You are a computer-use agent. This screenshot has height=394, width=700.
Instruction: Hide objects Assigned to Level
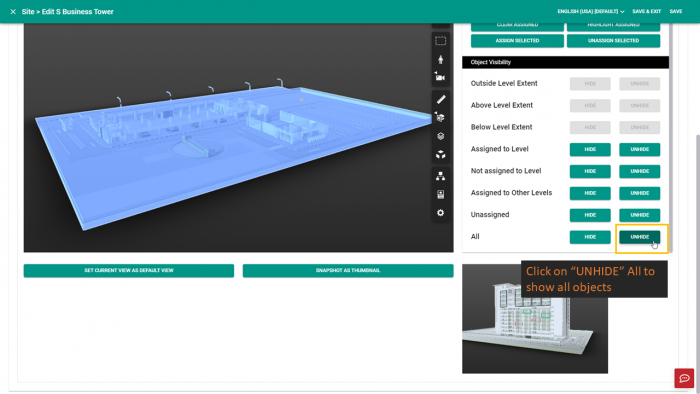[x=590, y=149]
